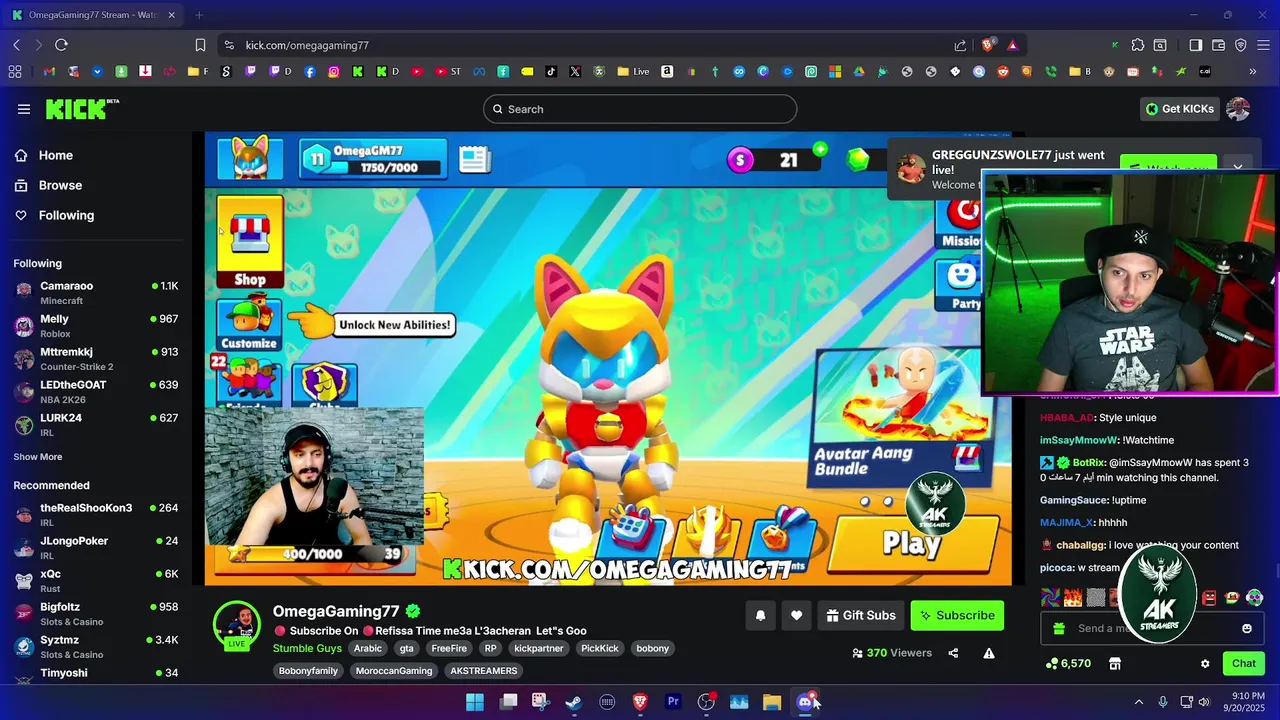The width and height of the screenshot is (1280, 720).
Task: Open the Kick logo homepage
Action: click(80, 109)
